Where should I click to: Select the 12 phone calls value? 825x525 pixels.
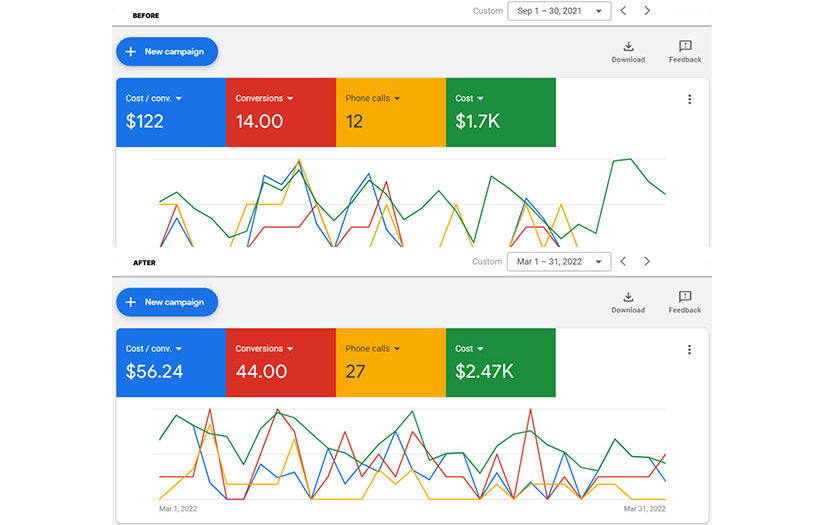[354, 122]
